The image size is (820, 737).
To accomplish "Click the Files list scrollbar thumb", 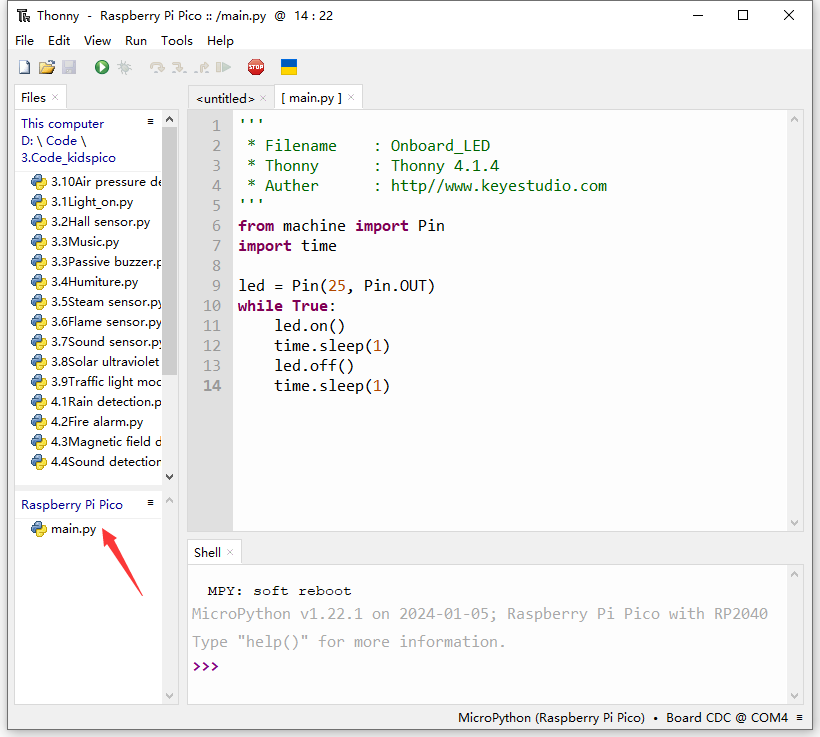I will 169,251.
